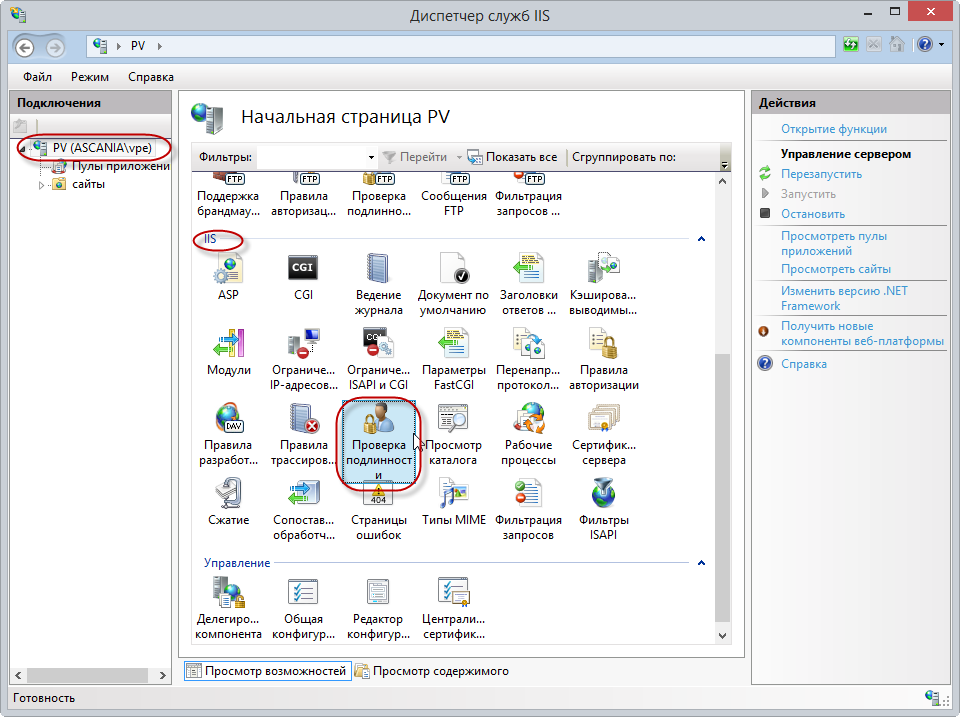This screenshot has height=717, width=960.
Task: Open the Режим menu
Action: [x=89, y=77]
